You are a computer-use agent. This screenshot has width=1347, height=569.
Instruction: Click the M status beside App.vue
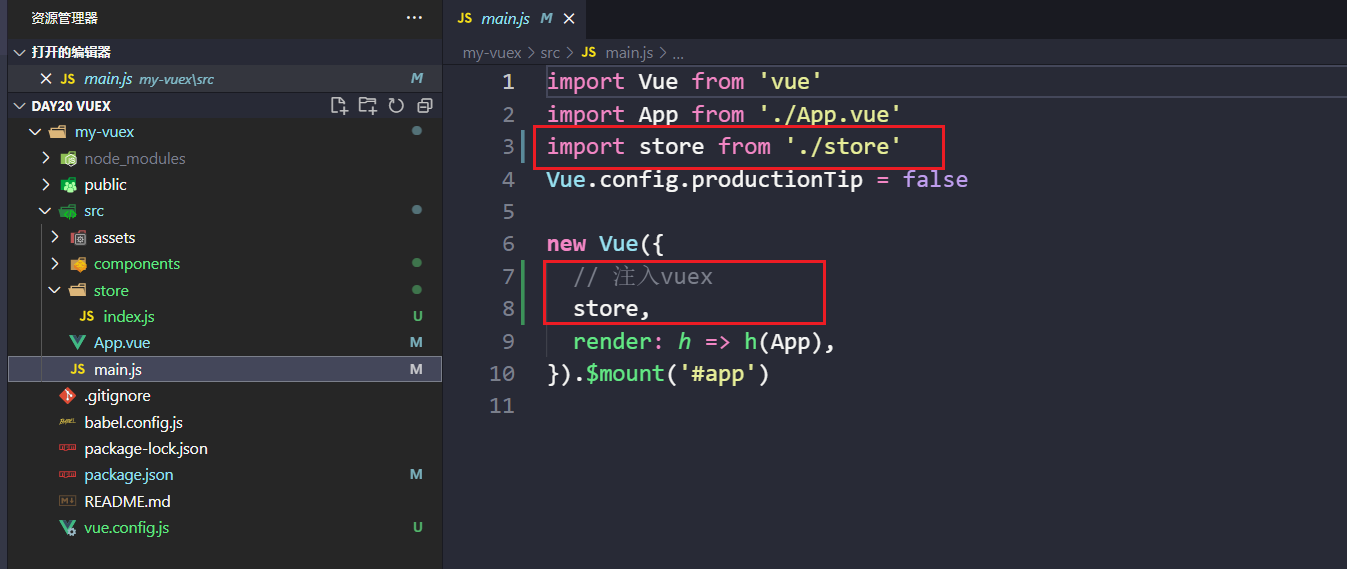coord(416,343)
